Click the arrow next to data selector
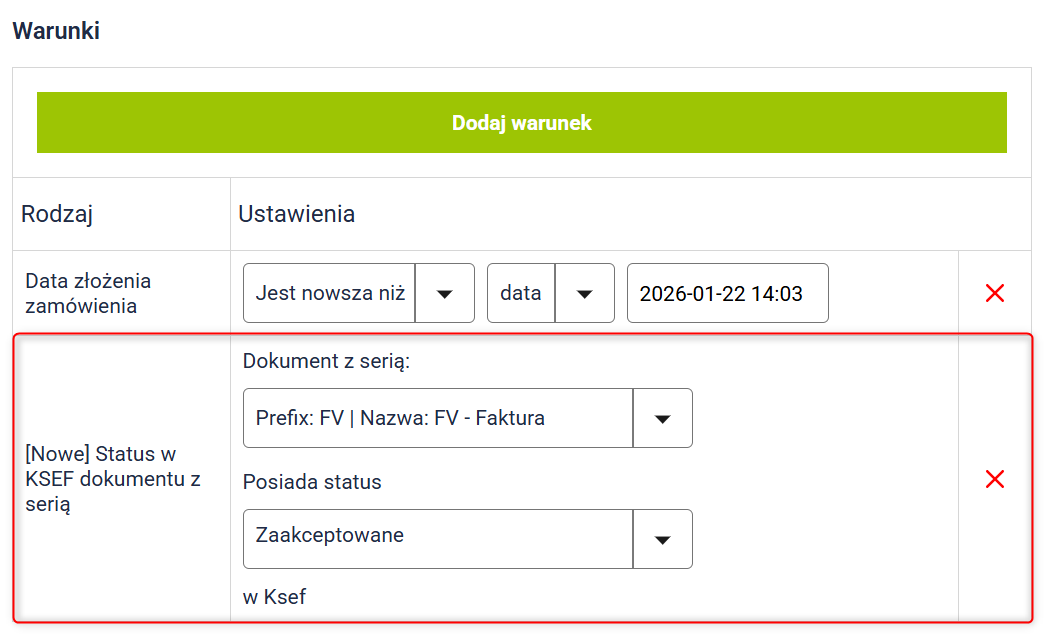Screen dimensions: 1044x634 coord(585,293)
